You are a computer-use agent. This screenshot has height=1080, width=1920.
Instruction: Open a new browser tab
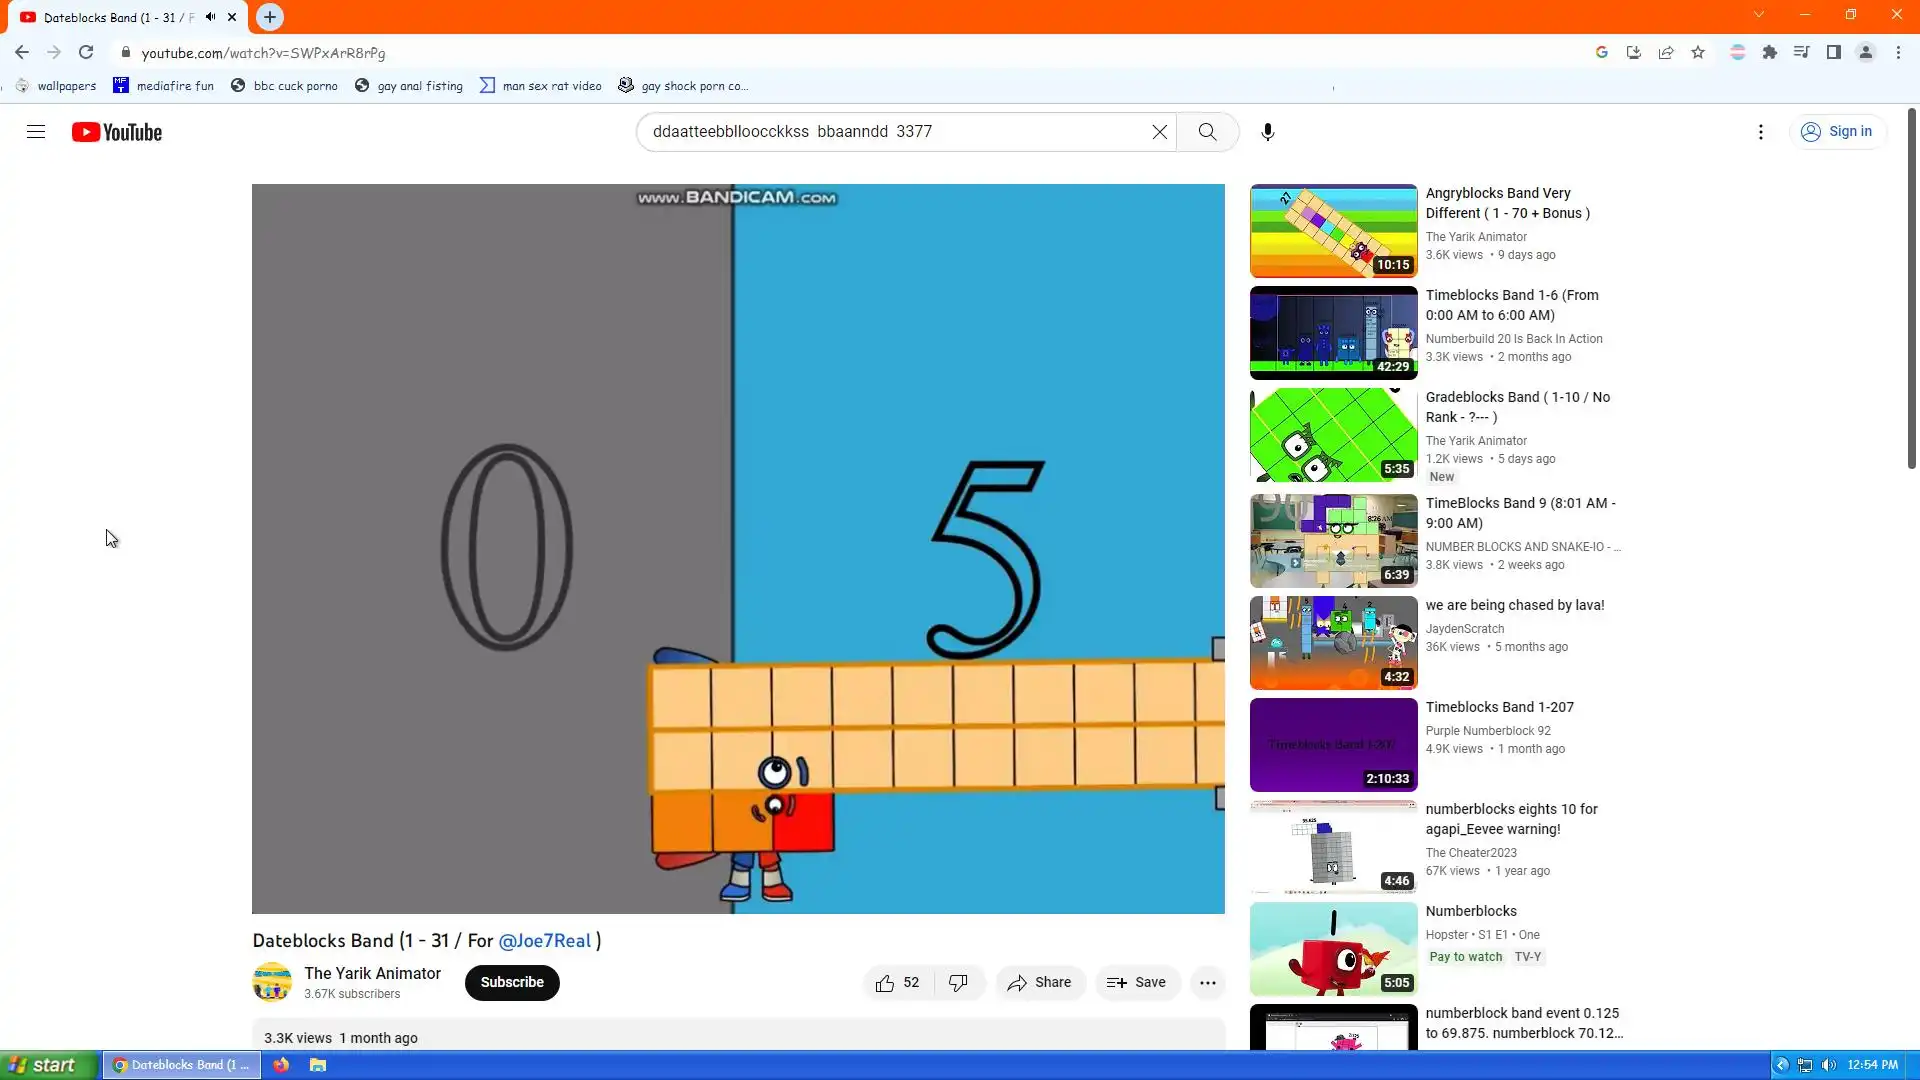click(270, 17)
